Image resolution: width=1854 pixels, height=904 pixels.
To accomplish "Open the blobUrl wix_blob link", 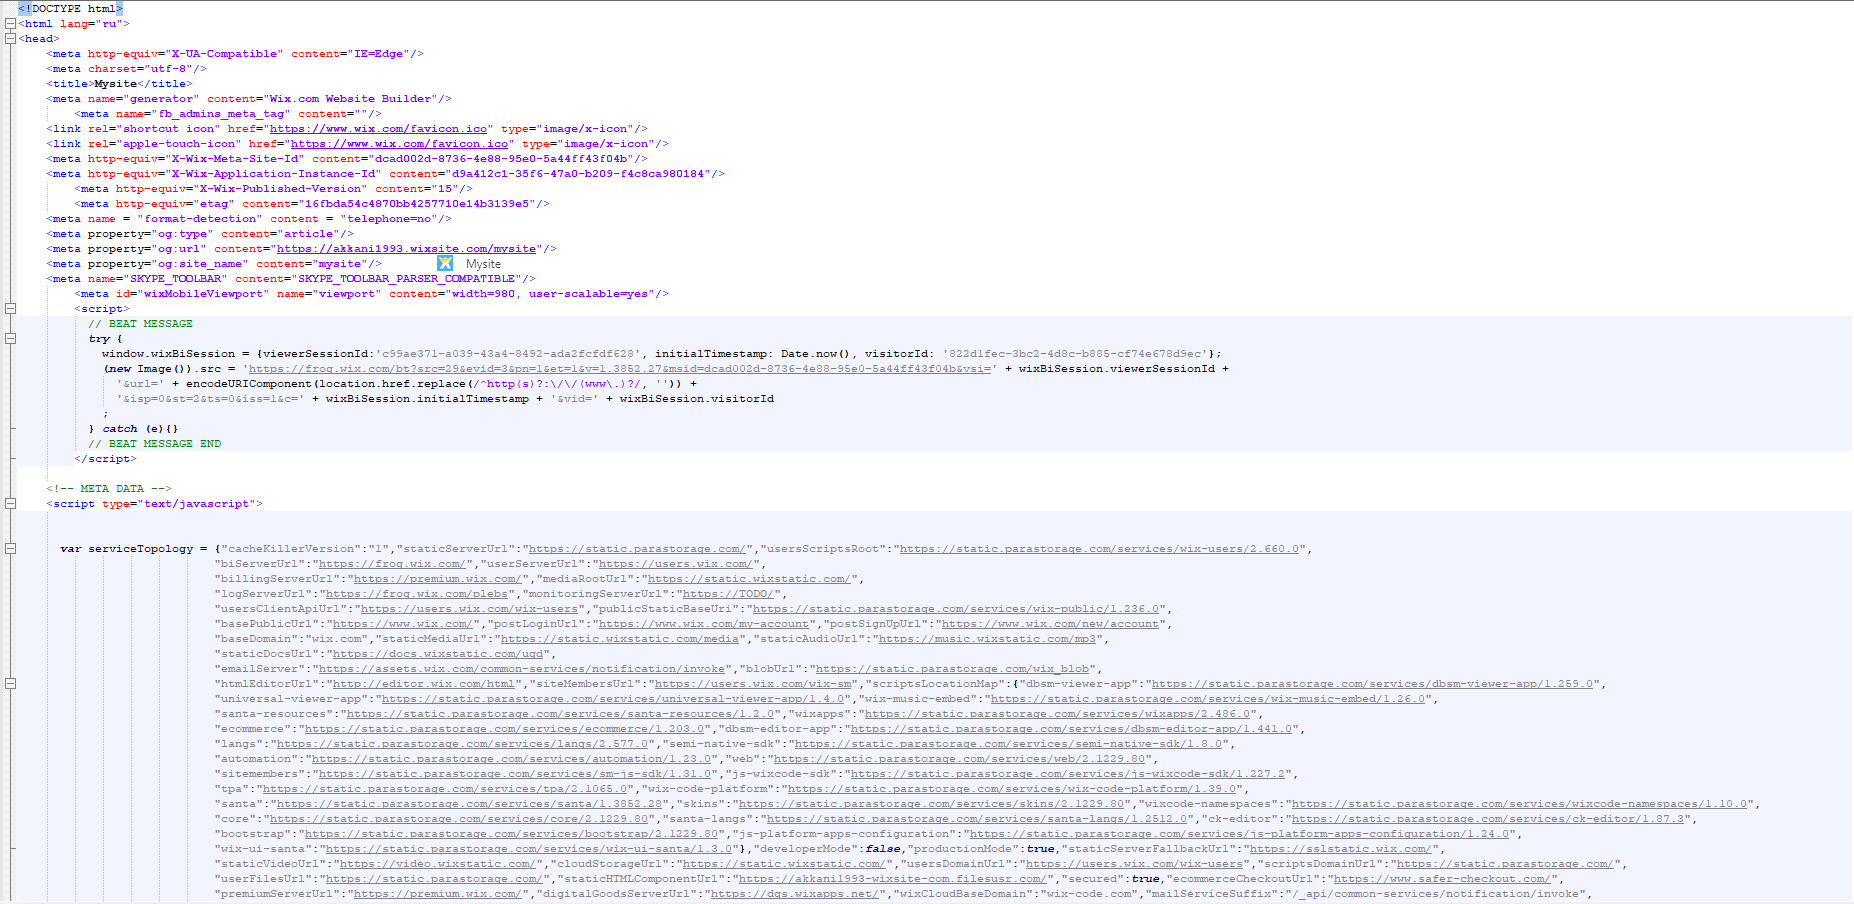I will [952, 669].
